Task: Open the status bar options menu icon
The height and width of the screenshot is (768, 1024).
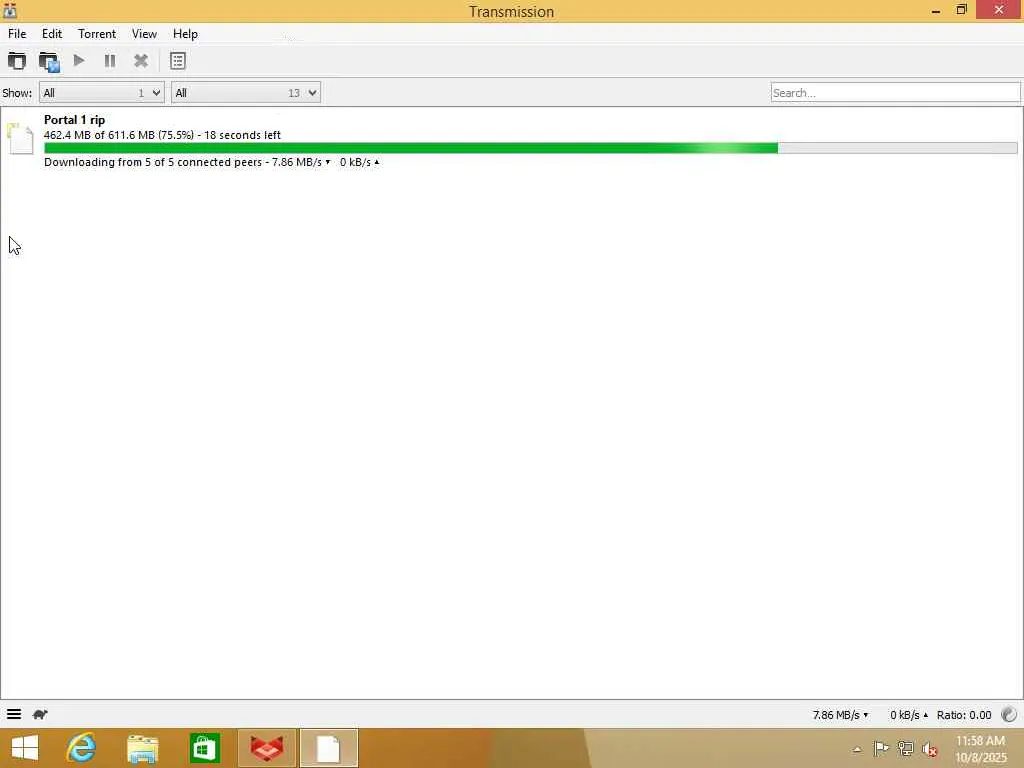Action: point(14,714)
